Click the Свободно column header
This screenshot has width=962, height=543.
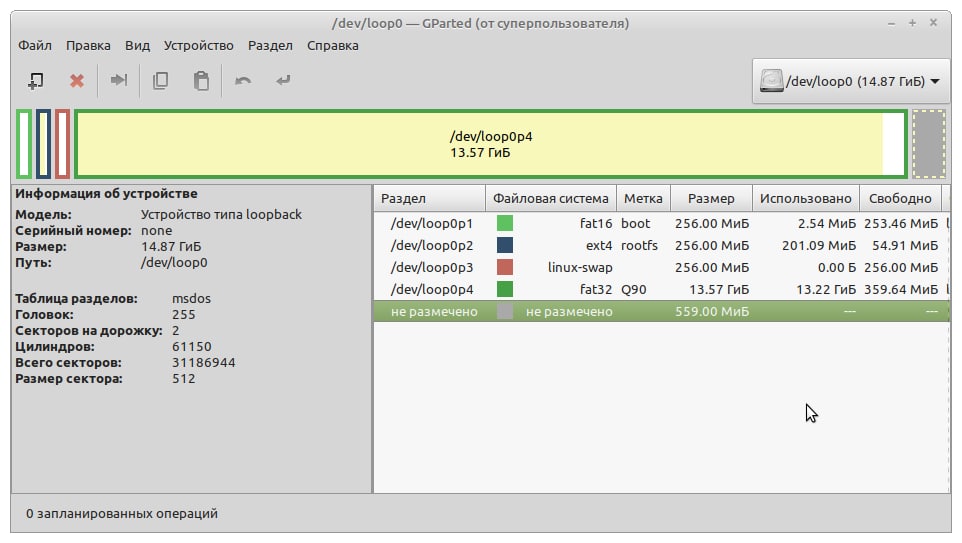click(x=900, y=198)
